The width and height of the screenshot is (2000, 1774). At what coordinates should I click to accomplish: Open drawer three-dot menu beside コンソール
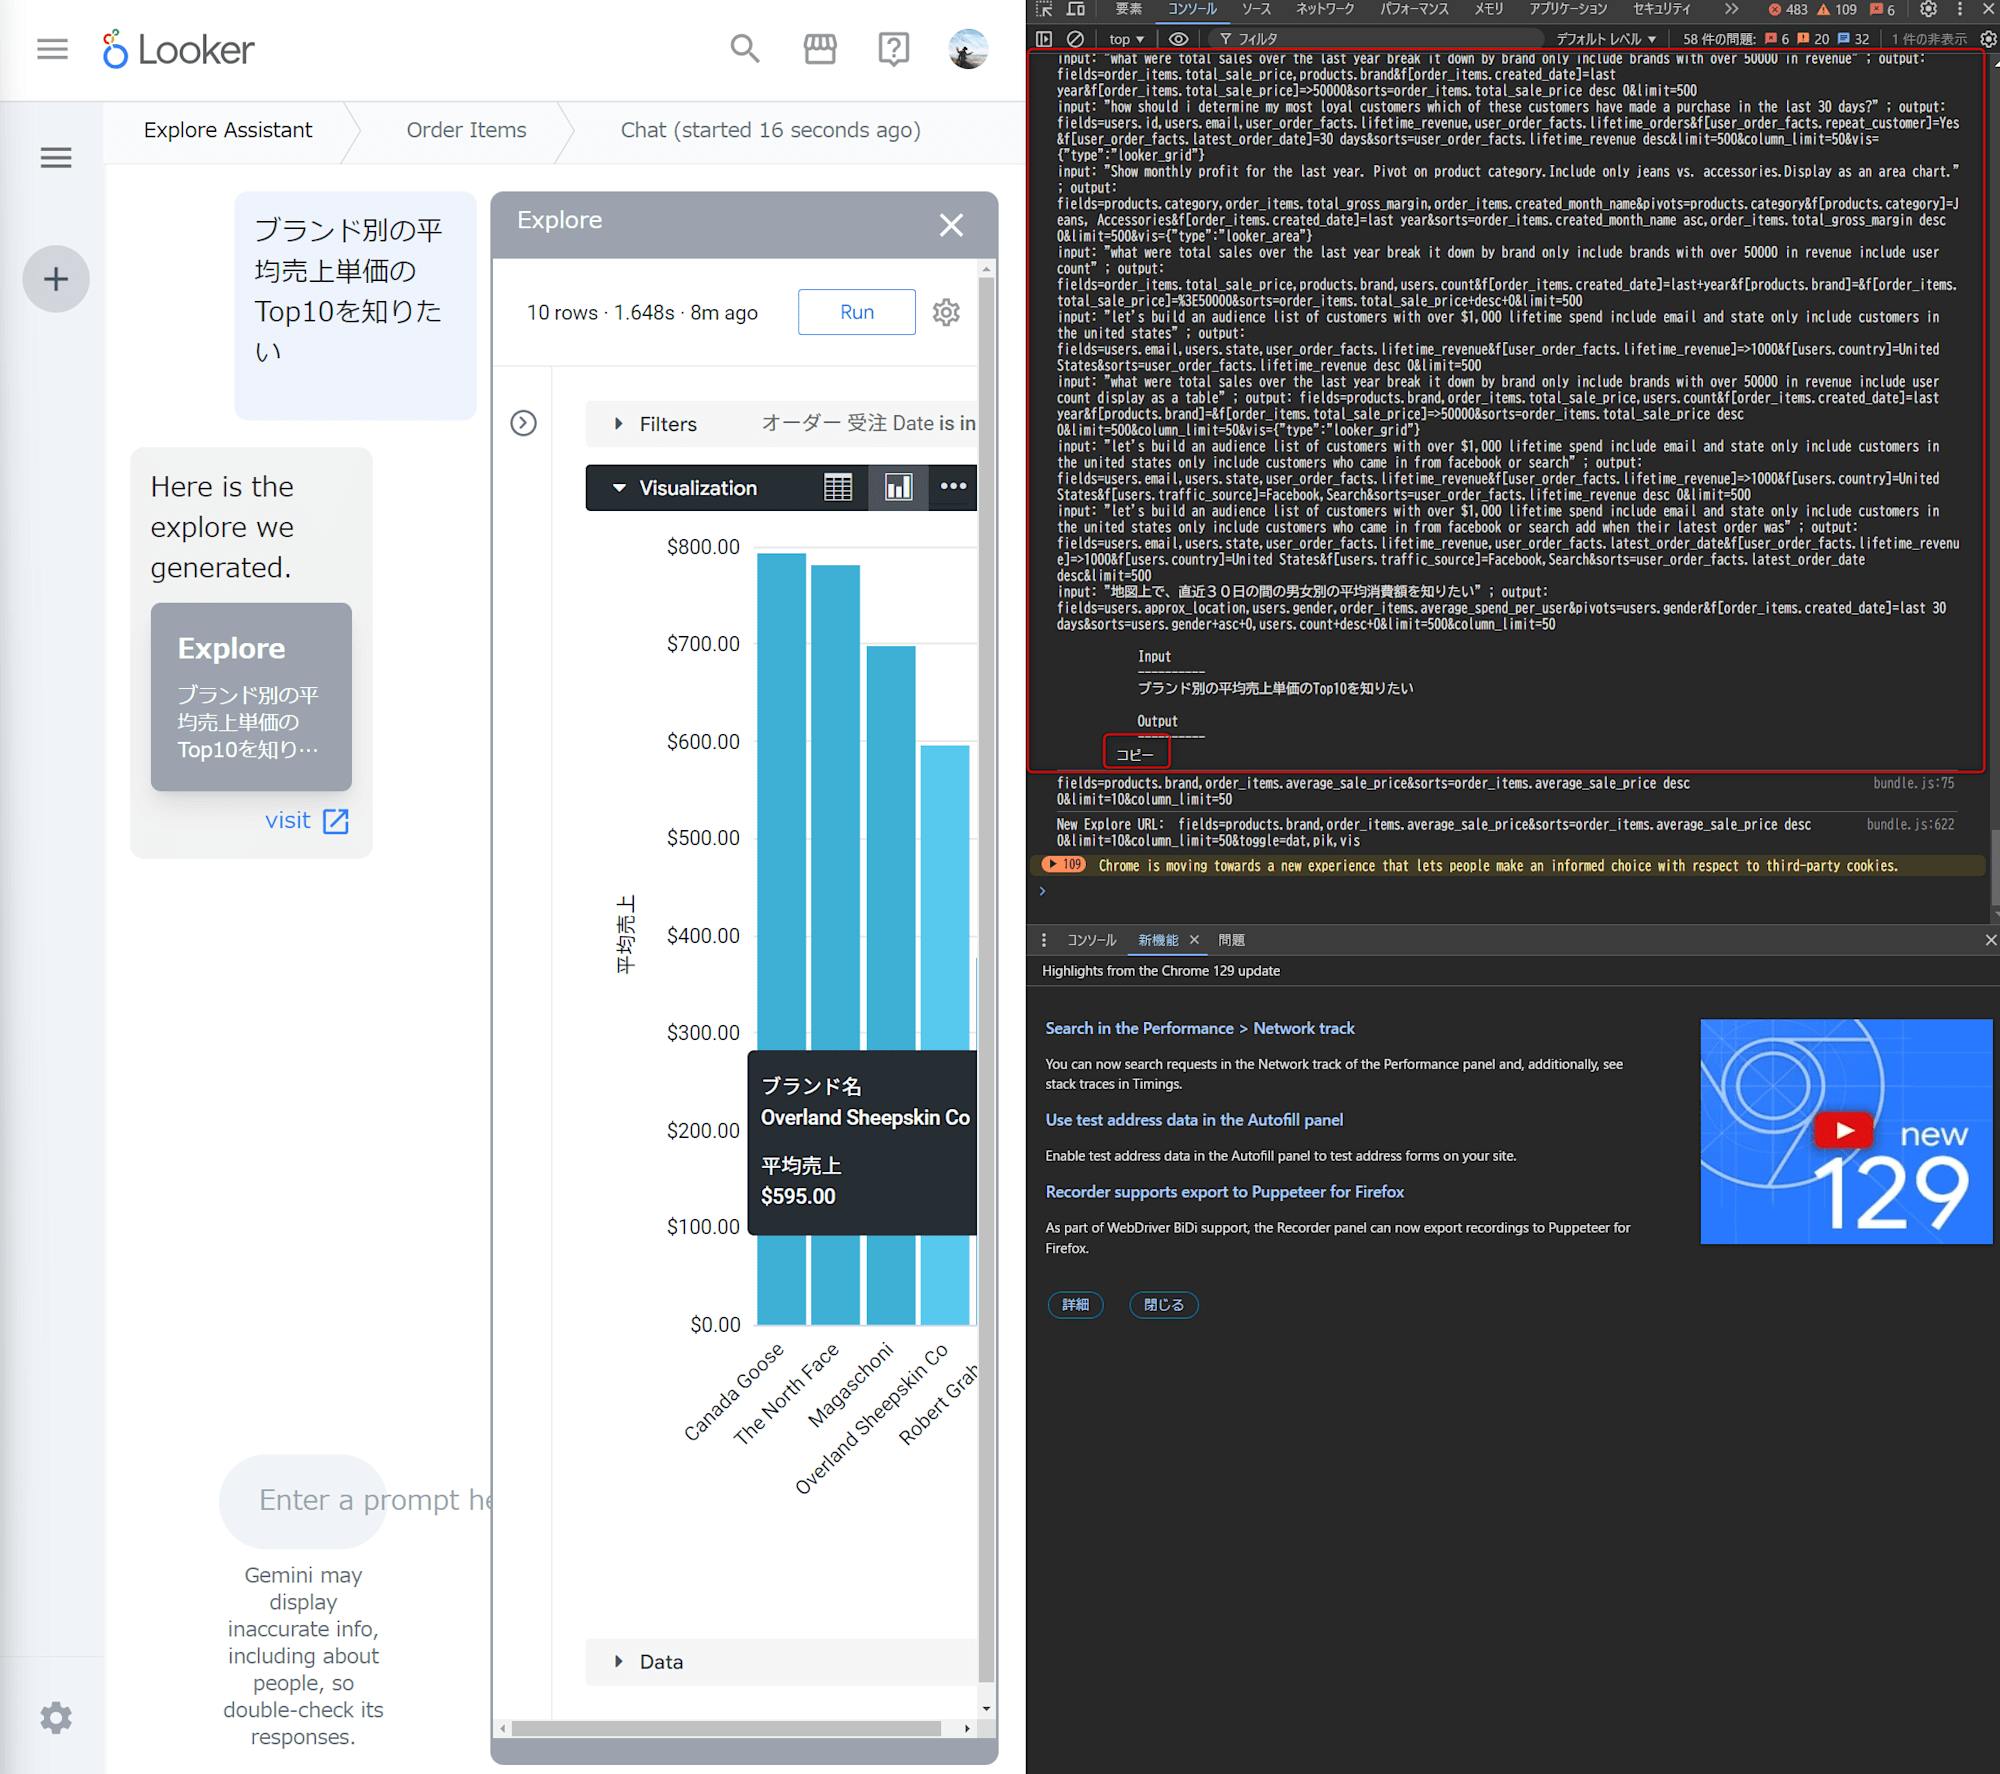(1043, 940)
